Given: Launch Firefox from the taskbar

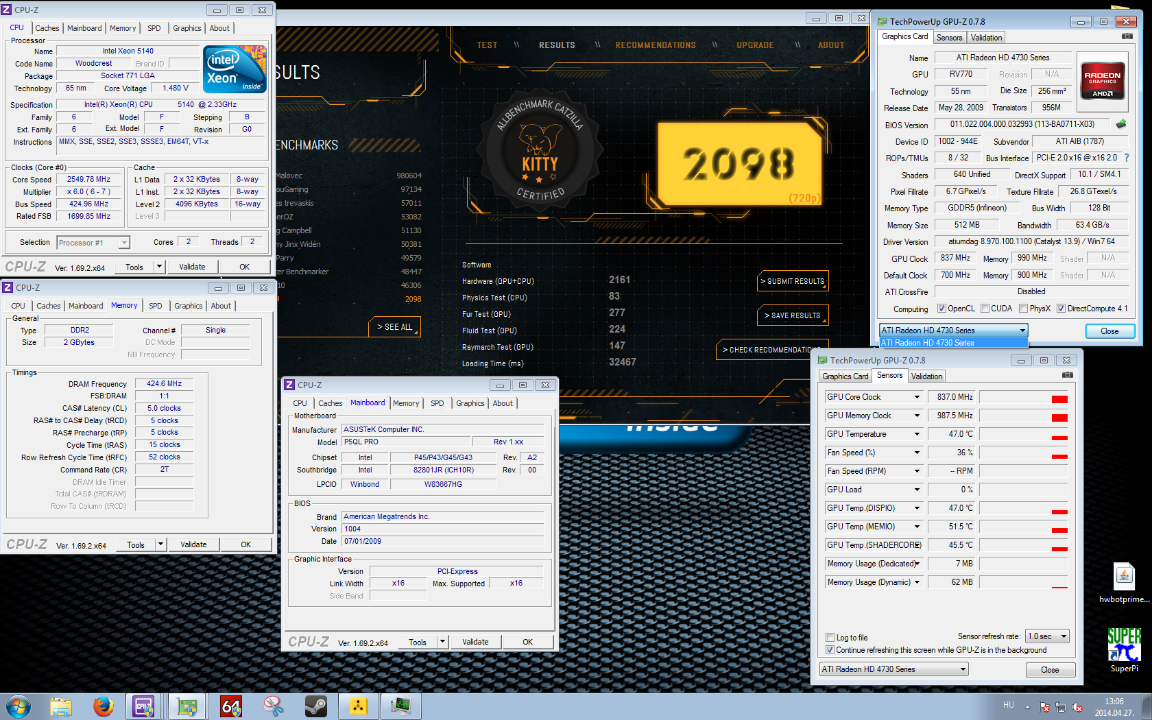Looking at the screenshot, I should [104, 707].
